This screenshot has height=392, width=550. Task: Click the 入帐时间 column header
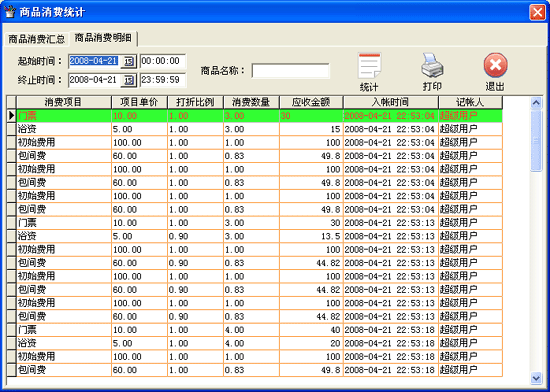pyautogui.click(x=391, y=102)
